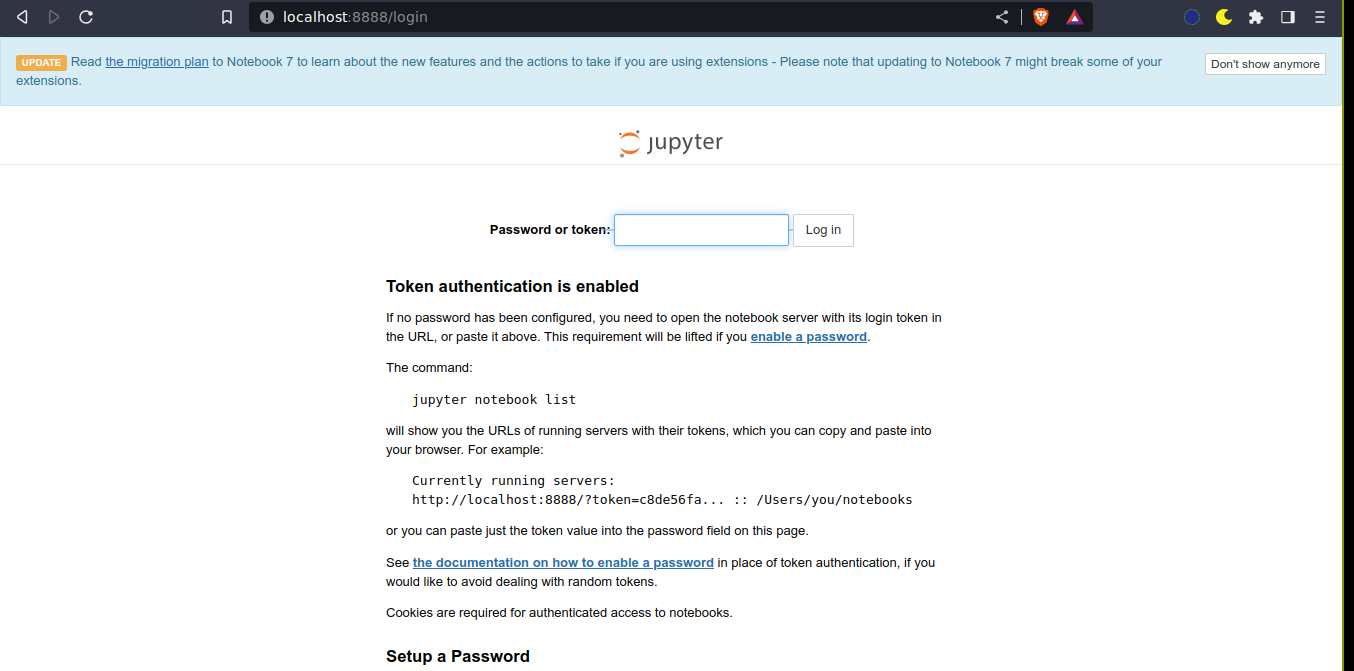Click the Jupyter logo

[670, 143]
